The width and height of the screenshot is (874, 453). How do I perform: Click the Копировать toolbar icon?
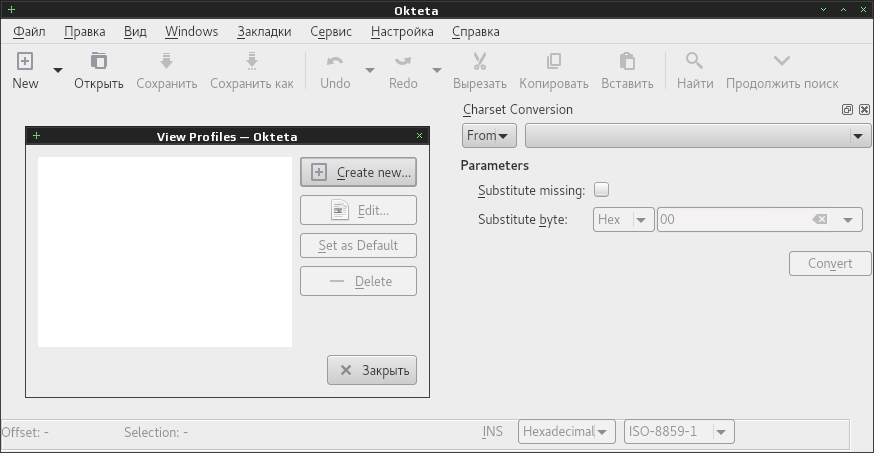(553, 61)
